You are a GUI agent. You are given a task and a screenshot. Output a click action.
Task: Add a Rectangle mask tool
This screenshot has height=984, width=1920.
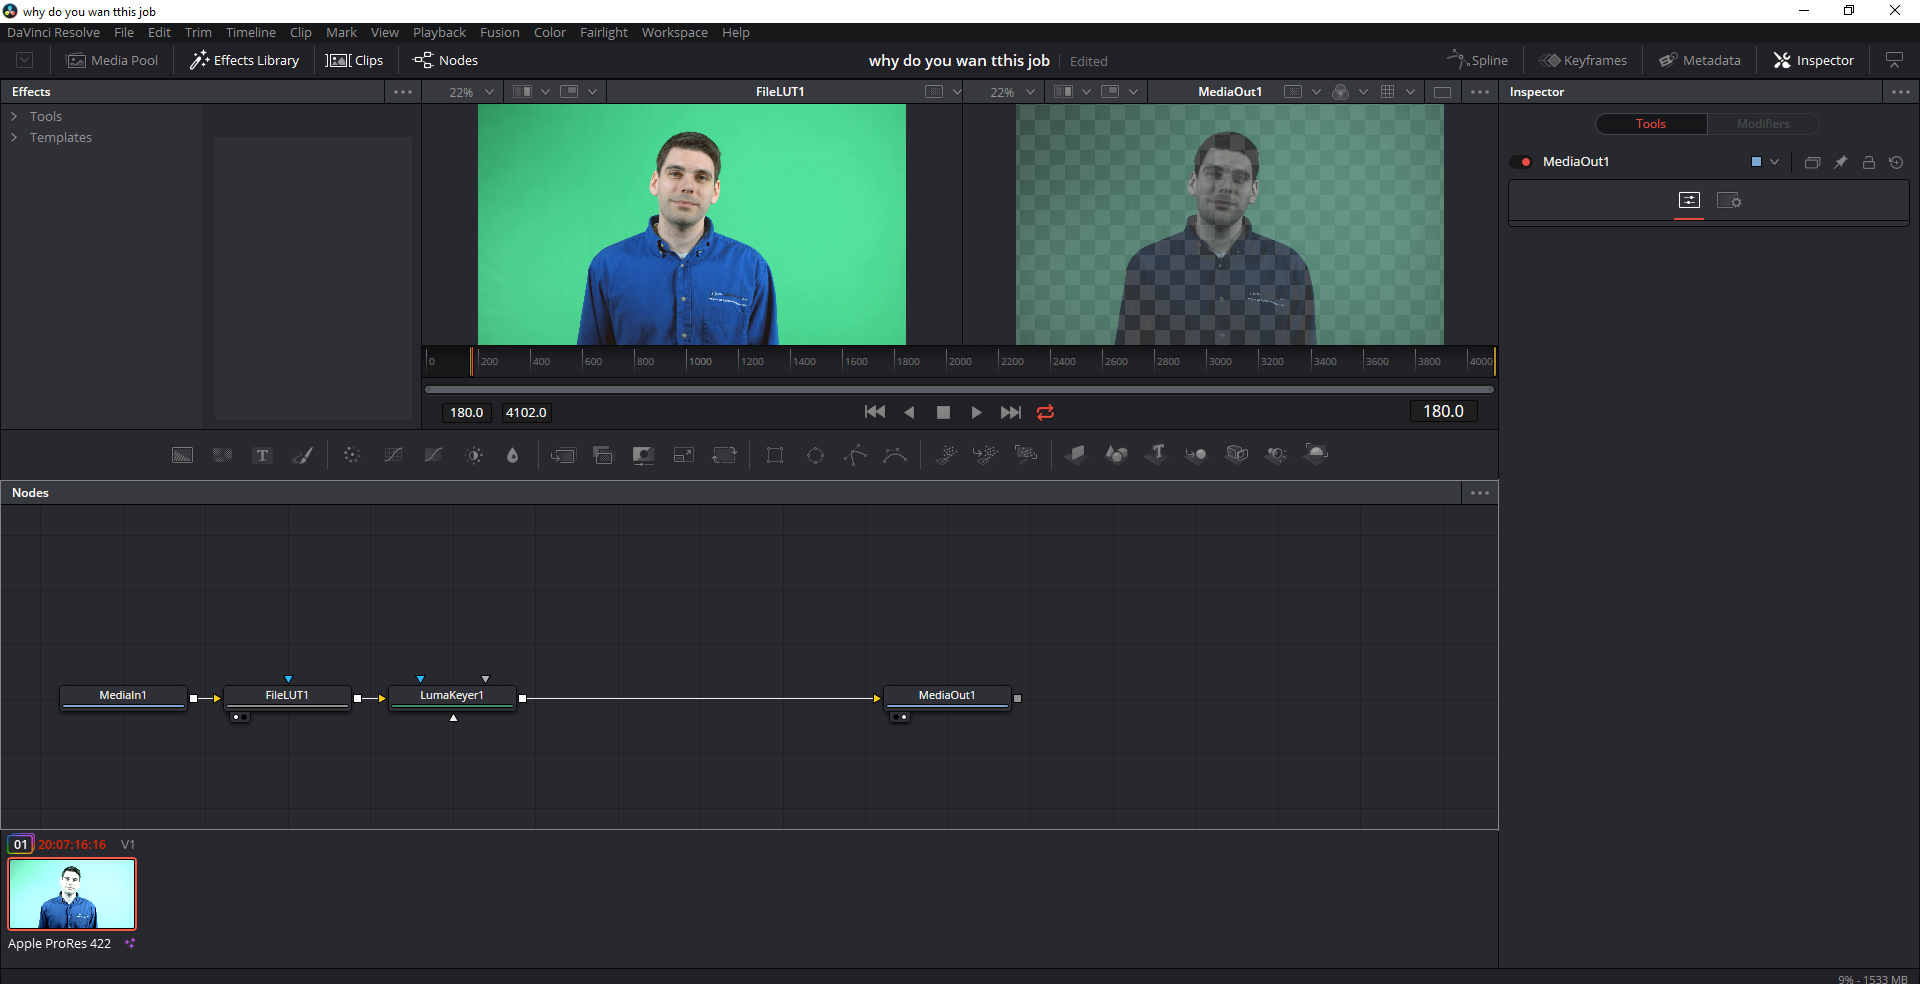pyautogui.click(x=775, y=455)
